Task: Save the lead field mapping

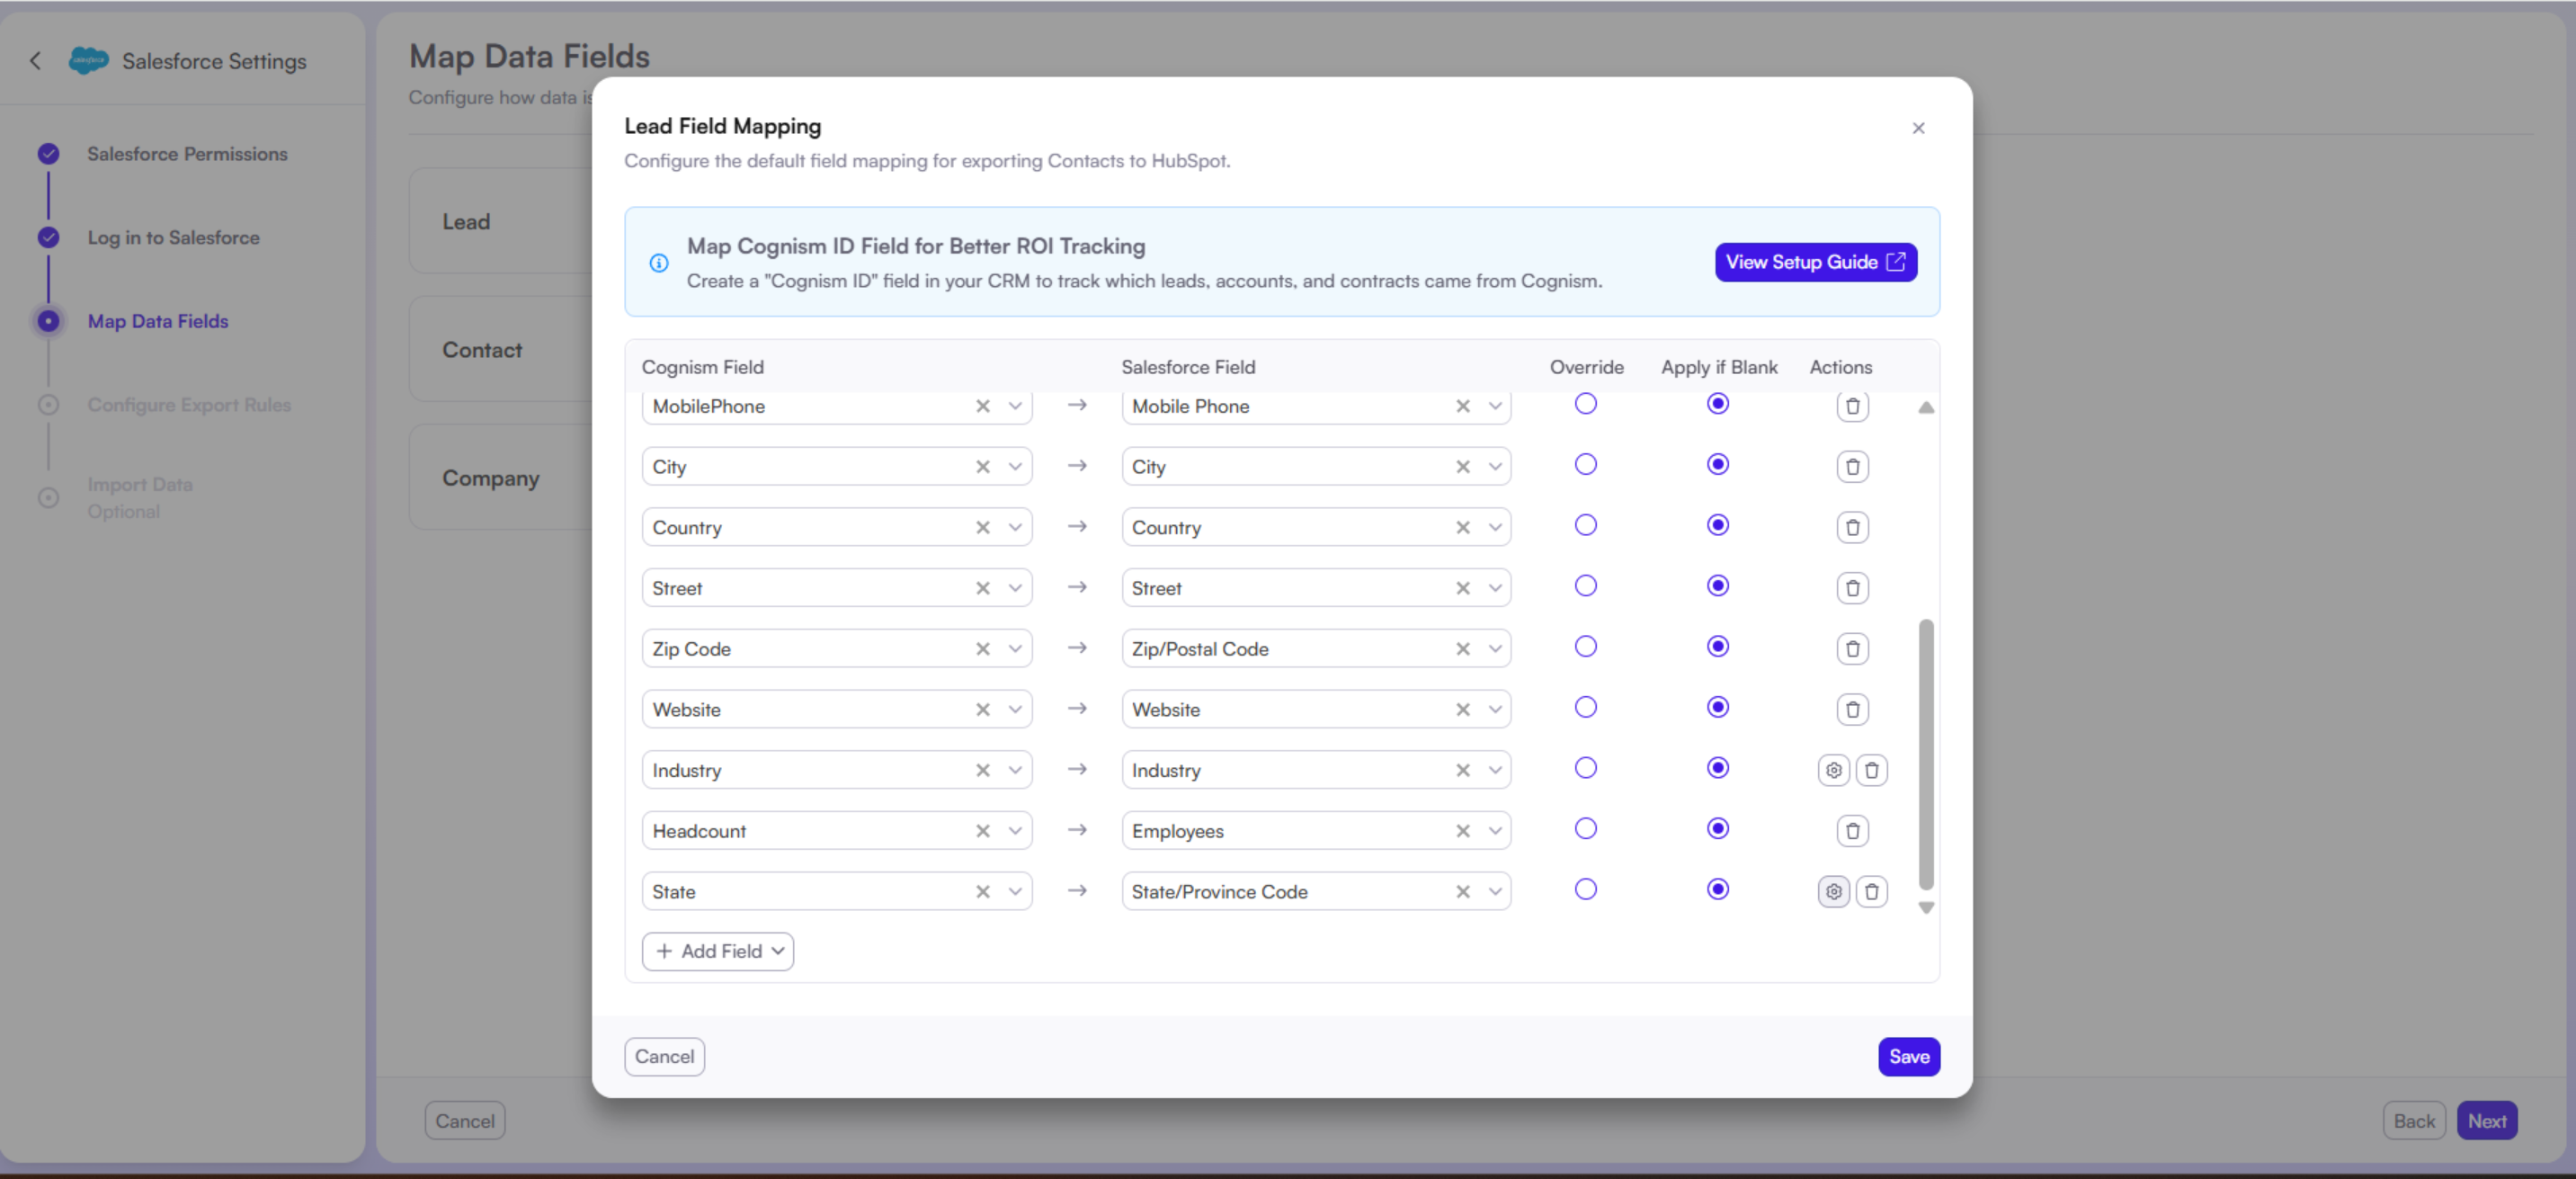Action: point(1909,1056)
